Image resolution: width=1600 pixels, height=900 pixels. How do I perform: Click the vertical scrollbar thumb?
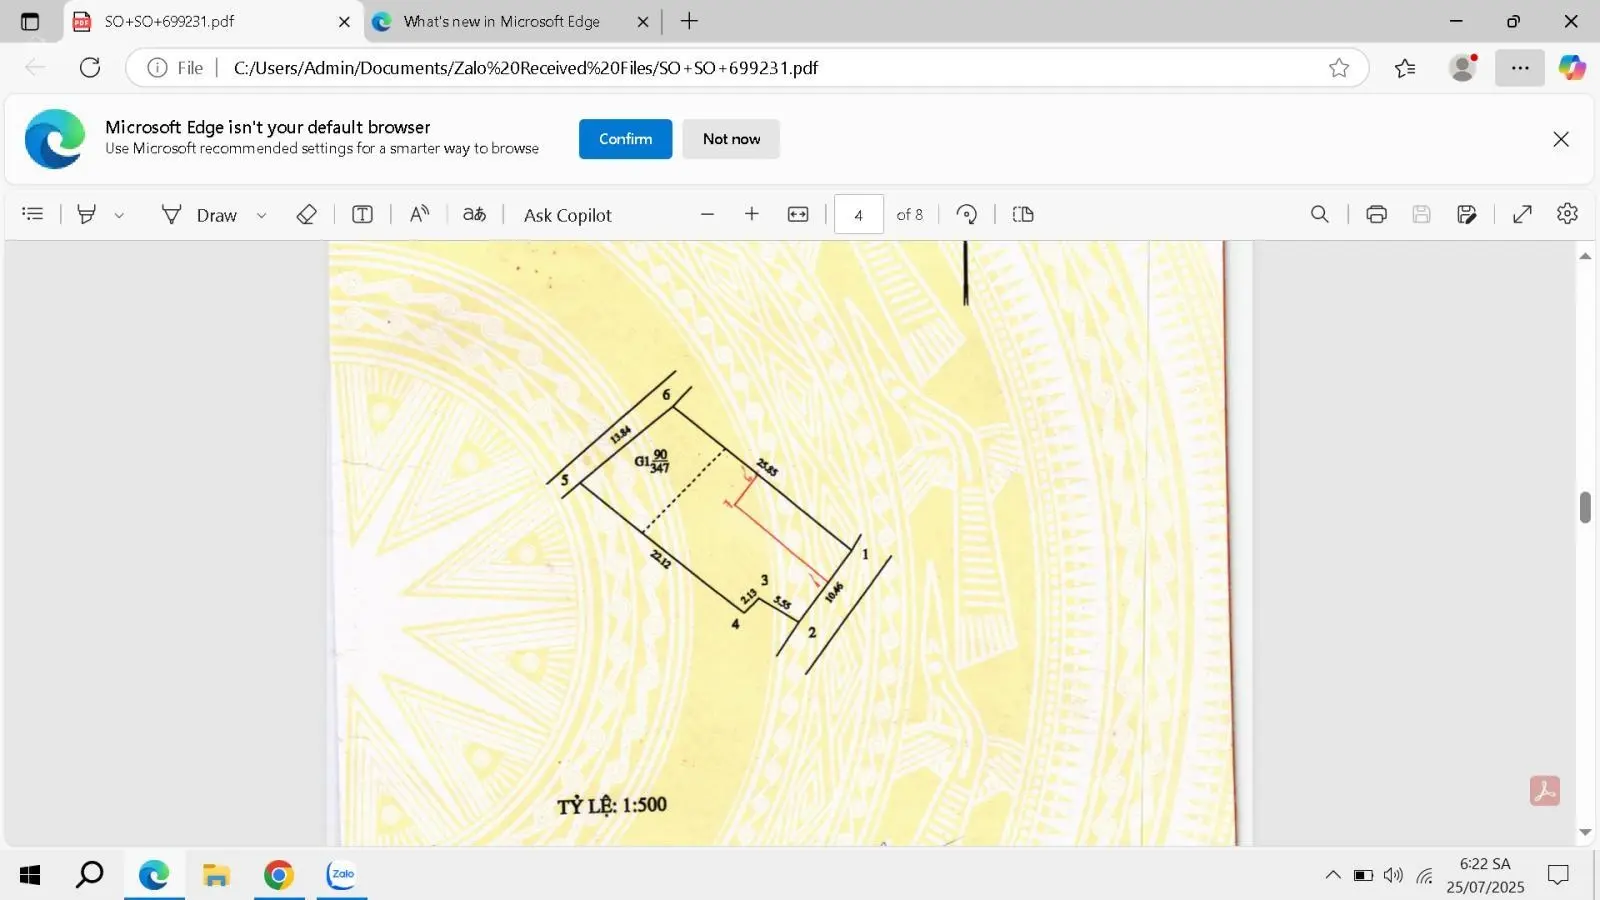[1585, 507]
